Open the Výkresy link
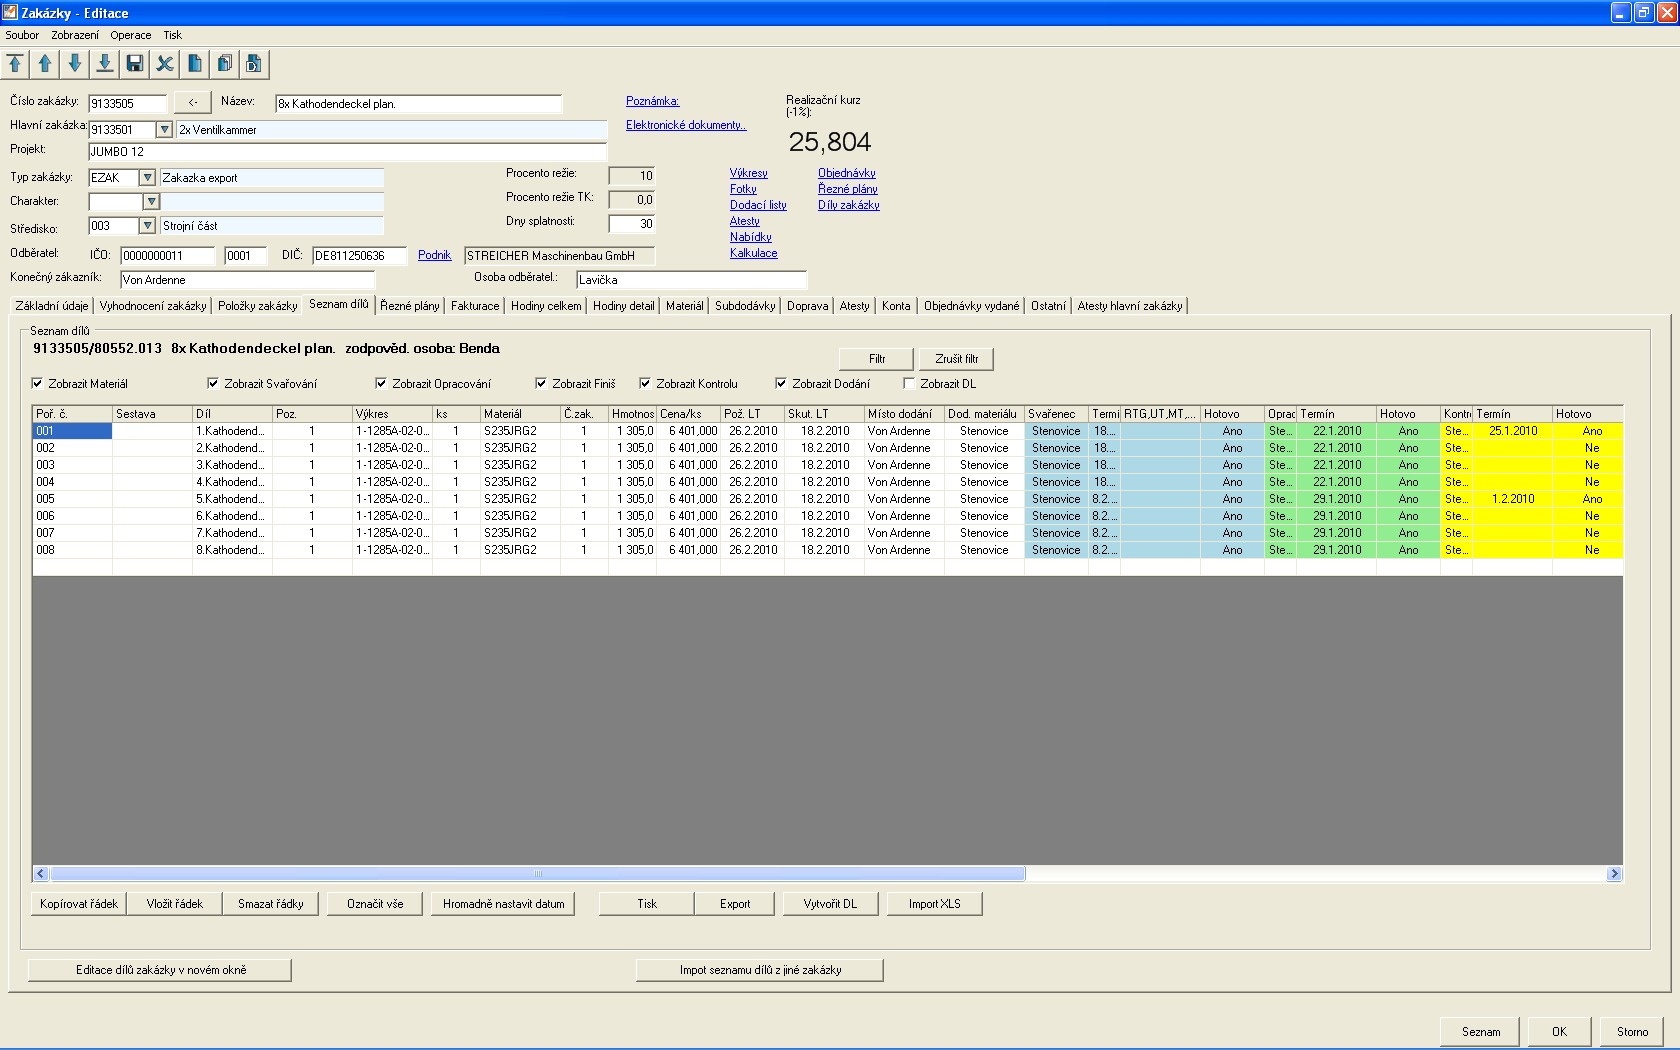 (x=749, y=173)
